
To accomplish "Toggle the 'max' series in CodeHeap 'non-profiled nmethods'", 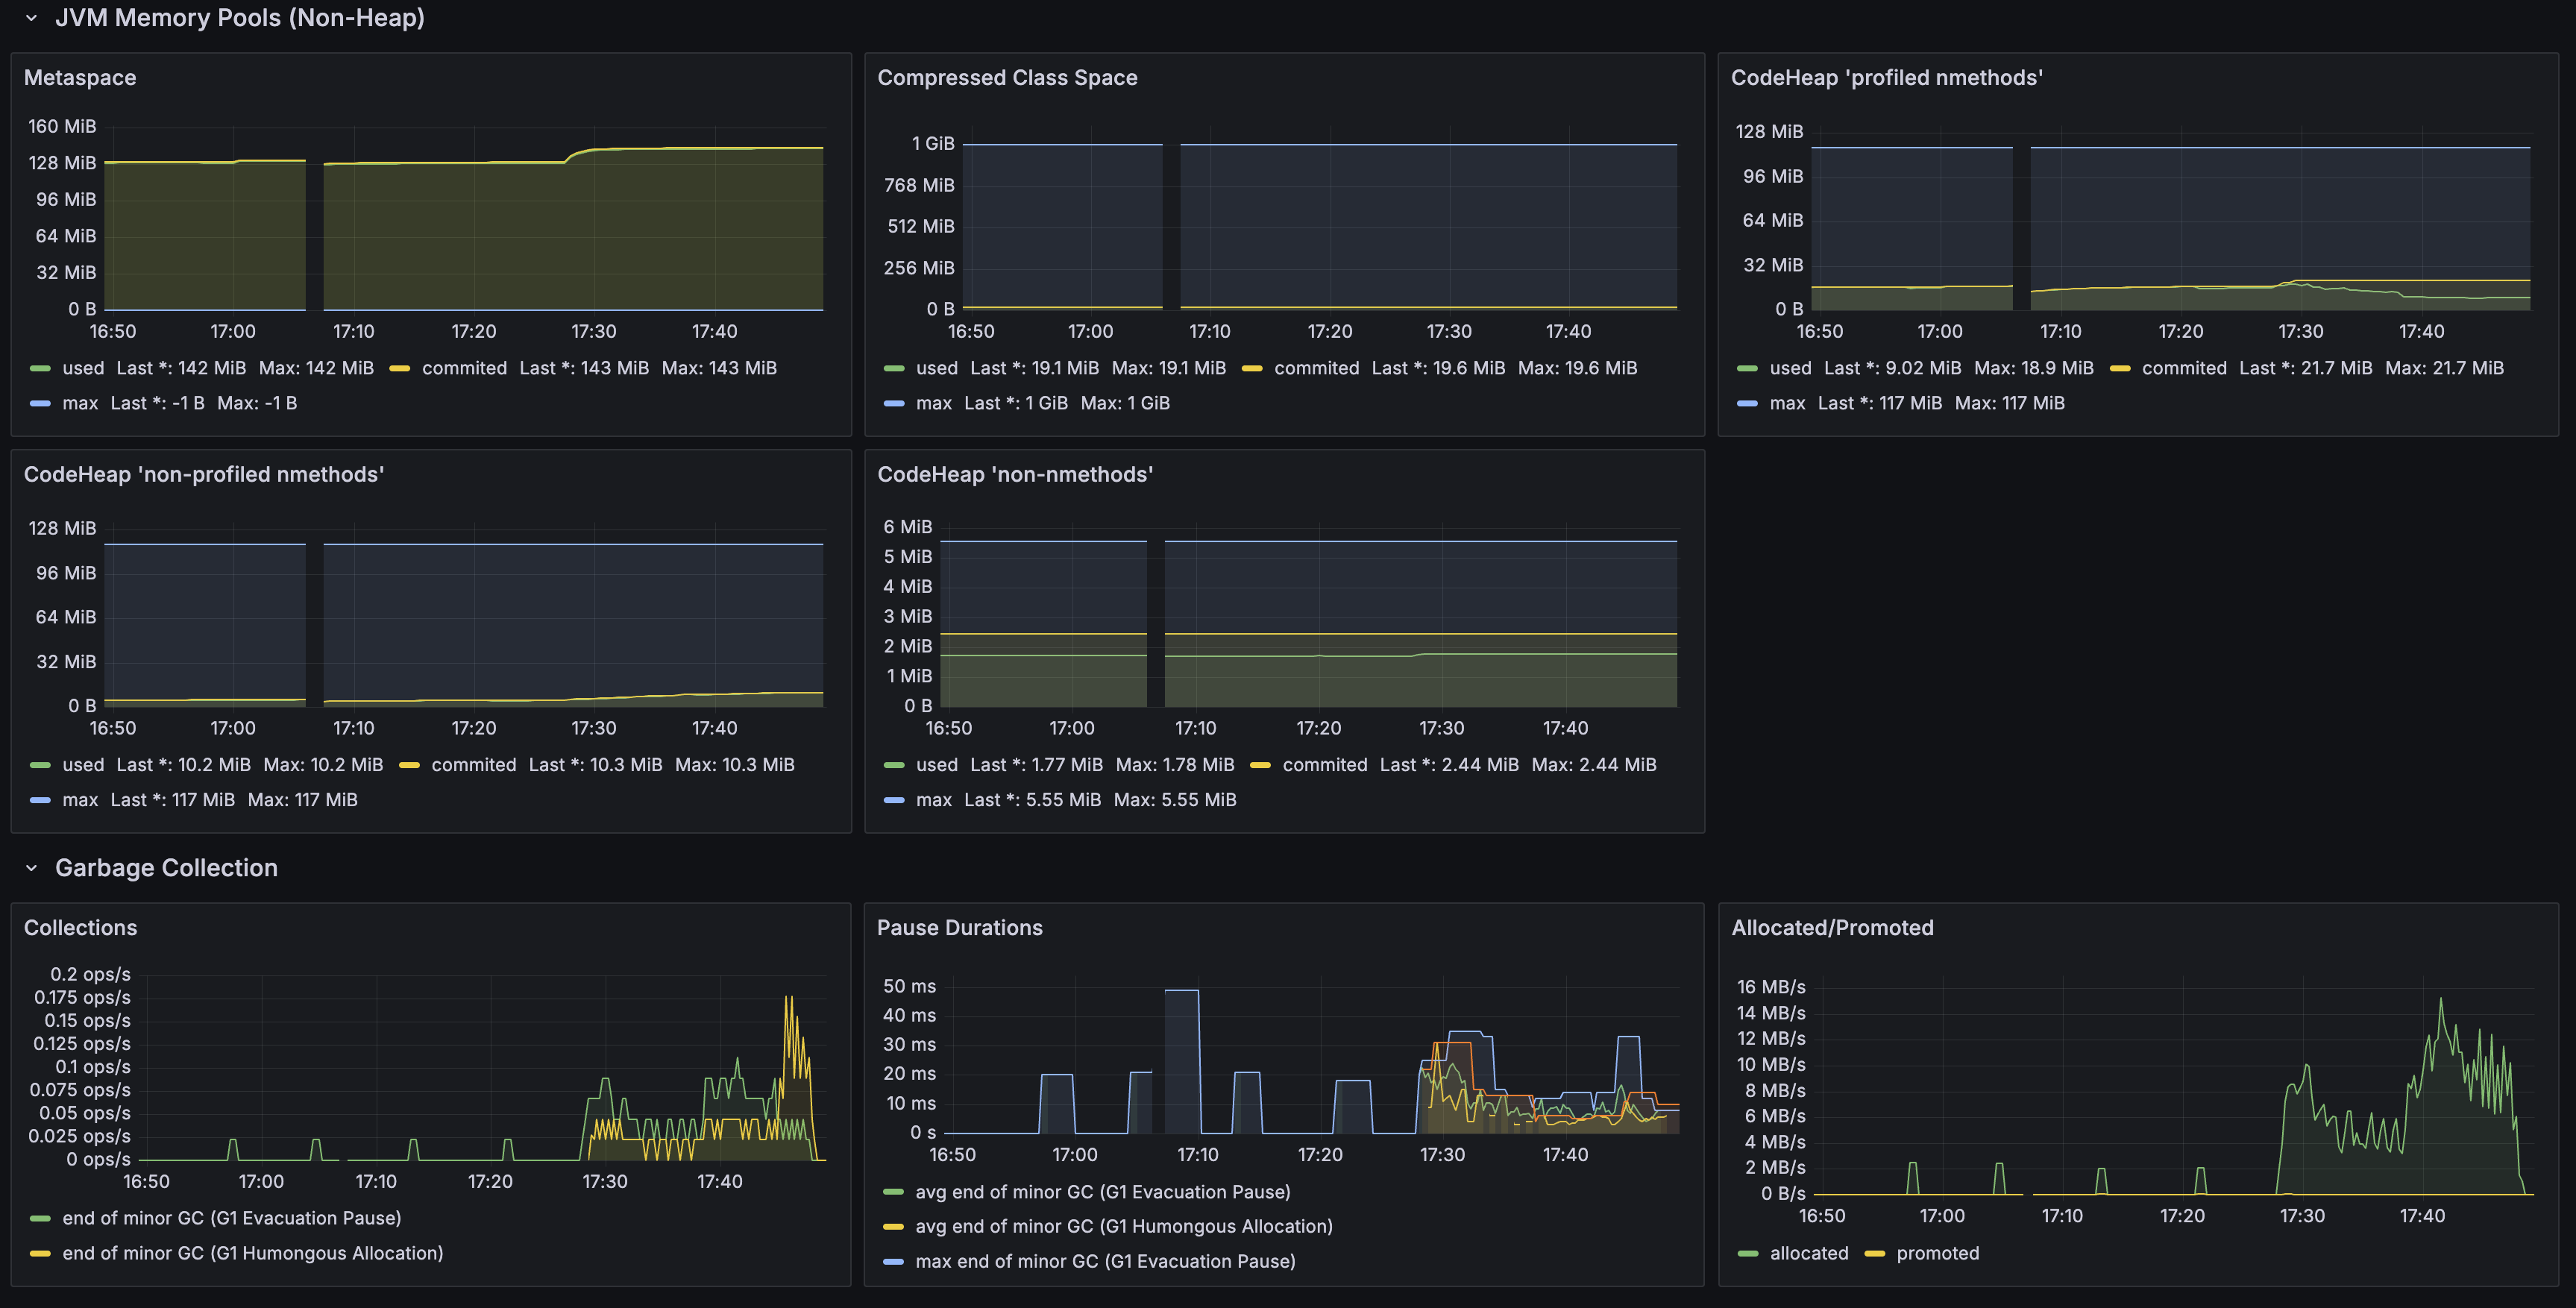I will 81,799.
